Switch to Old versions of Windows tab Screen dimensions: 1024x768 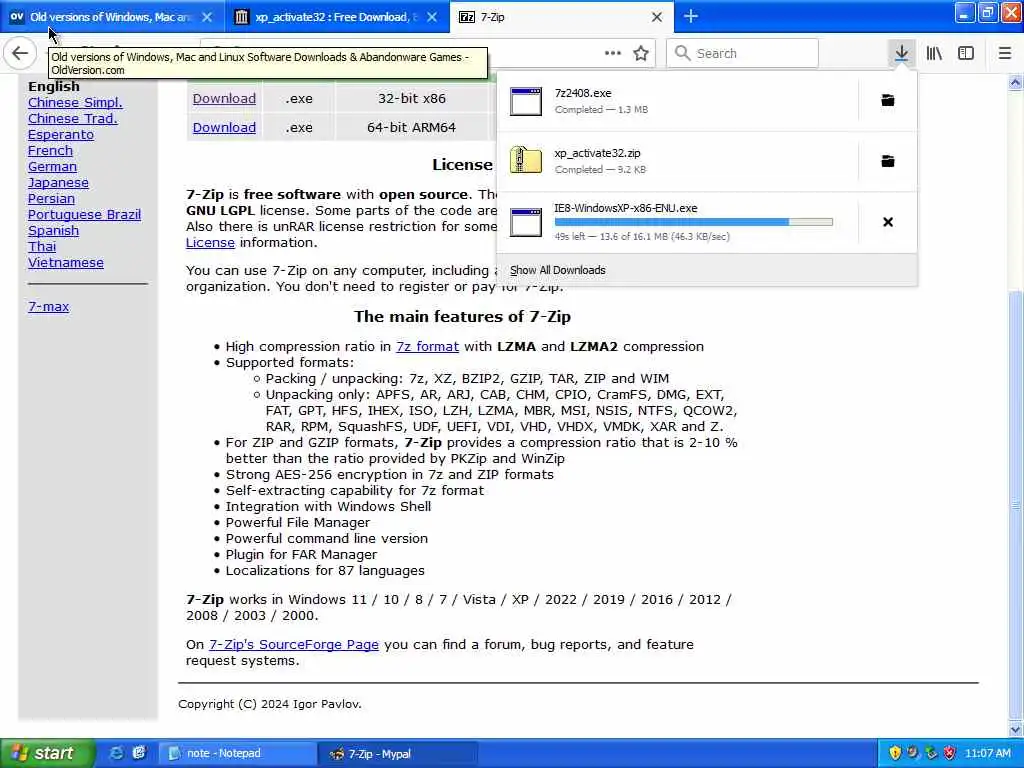(x=111, y=17)
